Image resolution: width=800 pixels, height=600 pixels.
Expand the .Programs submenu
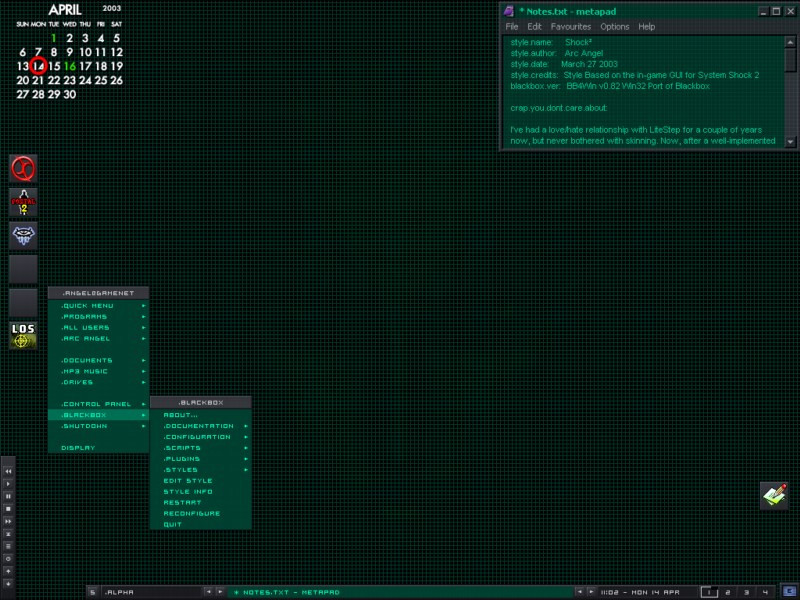[x=98, y=317]
